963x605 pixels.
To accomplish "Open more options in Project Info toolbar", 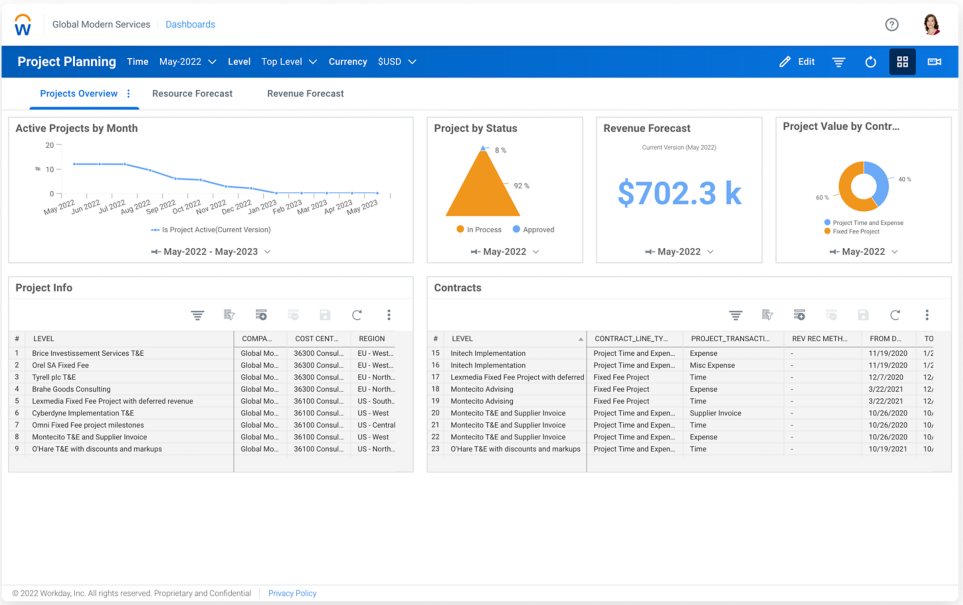I will (x=389, y=315).
